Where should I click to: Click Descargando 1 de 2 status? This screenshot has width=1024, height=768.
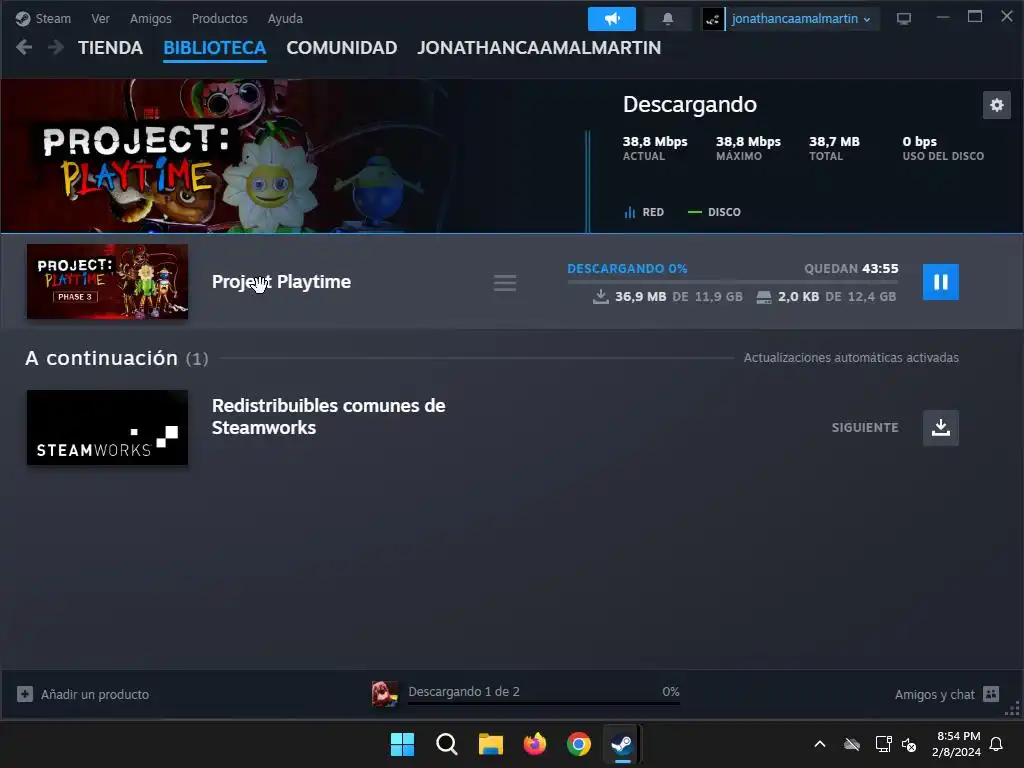464,692
